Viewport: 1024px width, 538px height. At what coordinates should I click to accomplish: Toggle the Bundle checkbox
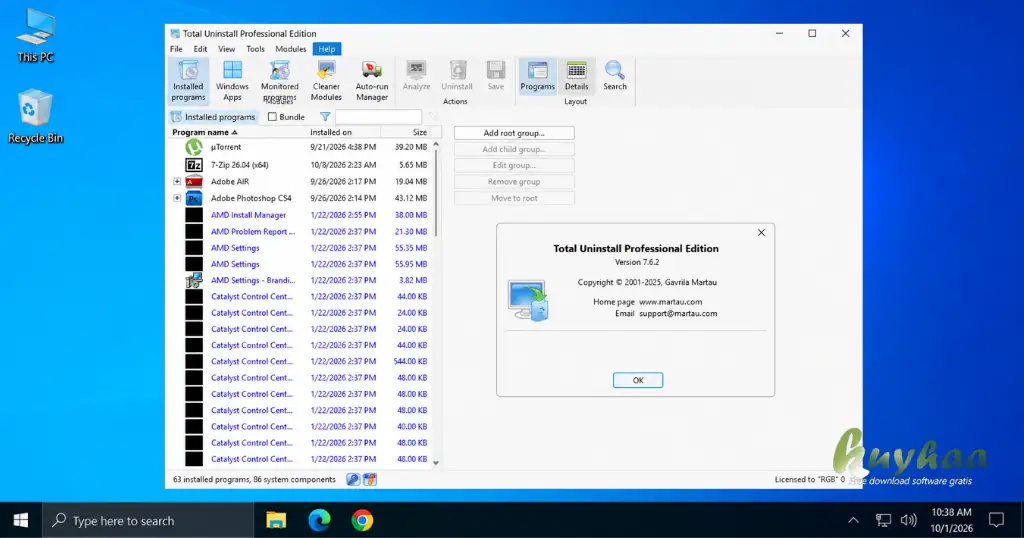click(272, 117)
